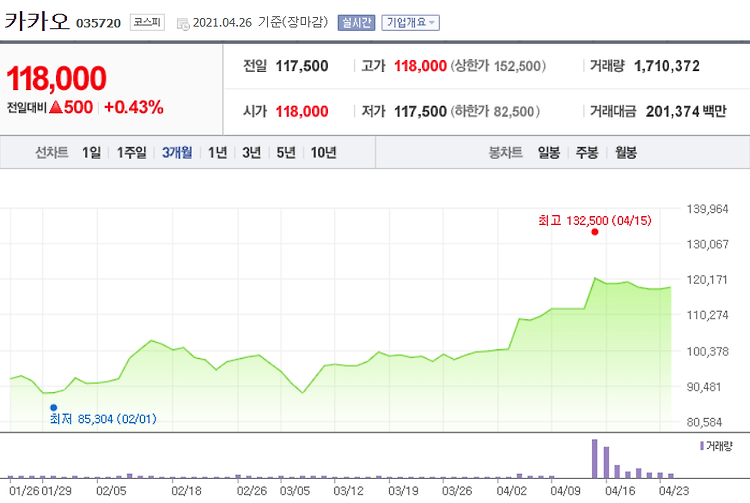Image resolution: width=750 pixels, height=503 pixels.
Task: Click the 2021.04.26 기준(장마감) date text
Action: click(x=260, y=22)
